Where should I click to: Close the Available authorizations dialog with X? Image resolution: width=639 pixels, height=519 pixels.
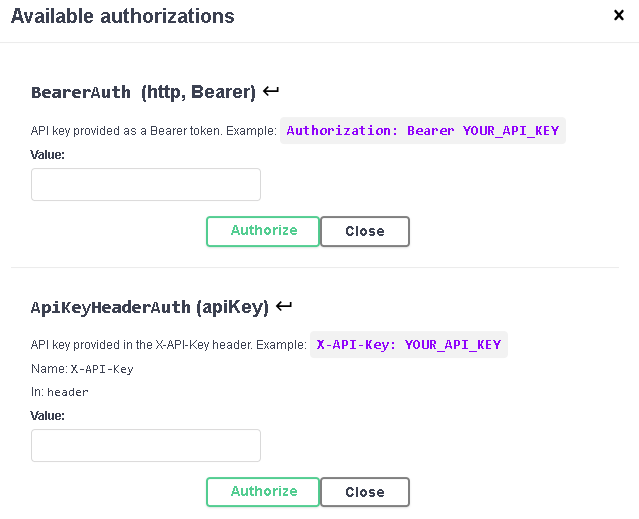619,15
